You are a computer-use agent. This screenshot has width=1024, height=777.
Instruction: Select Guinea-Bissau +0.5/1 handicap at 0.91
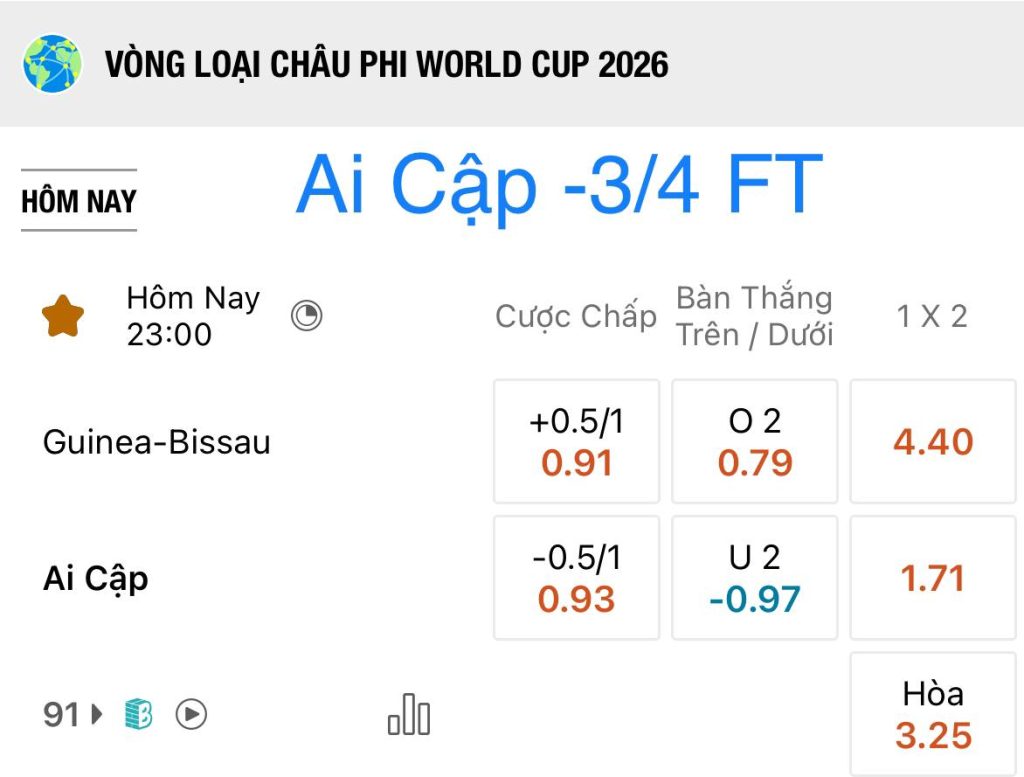(576, 441)
